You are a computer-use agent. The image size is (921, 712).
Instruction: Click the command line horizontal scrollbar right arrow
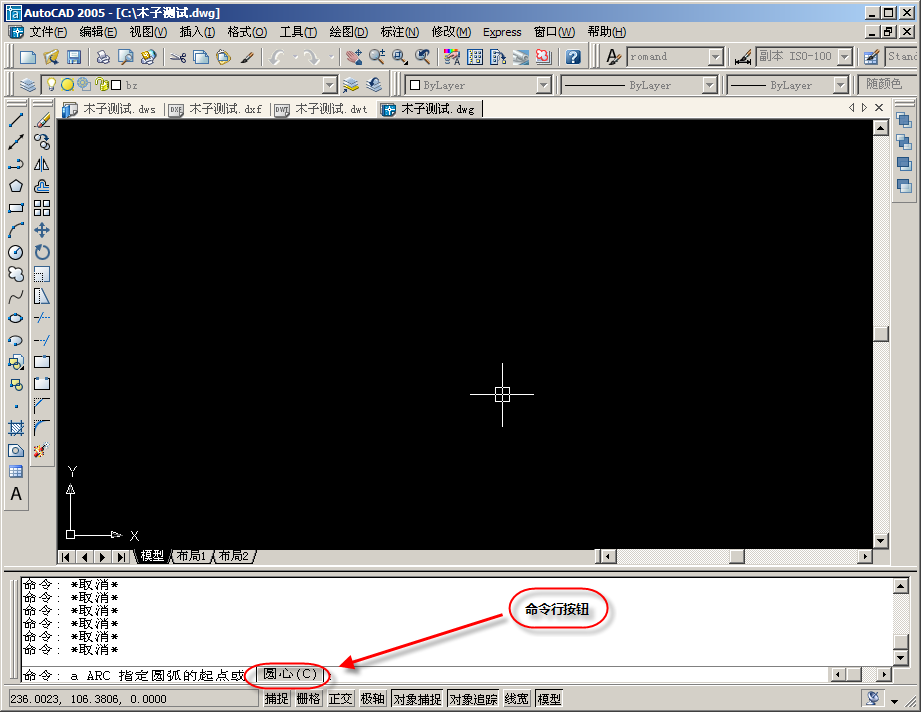pos(883,675)
